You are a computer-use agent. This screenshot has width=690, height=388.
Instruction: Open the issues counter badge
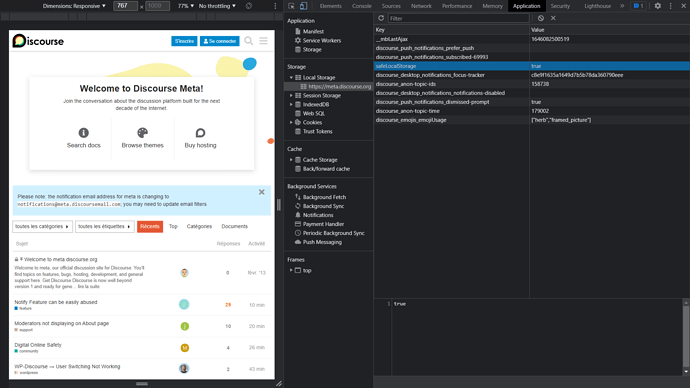[638, 6]
